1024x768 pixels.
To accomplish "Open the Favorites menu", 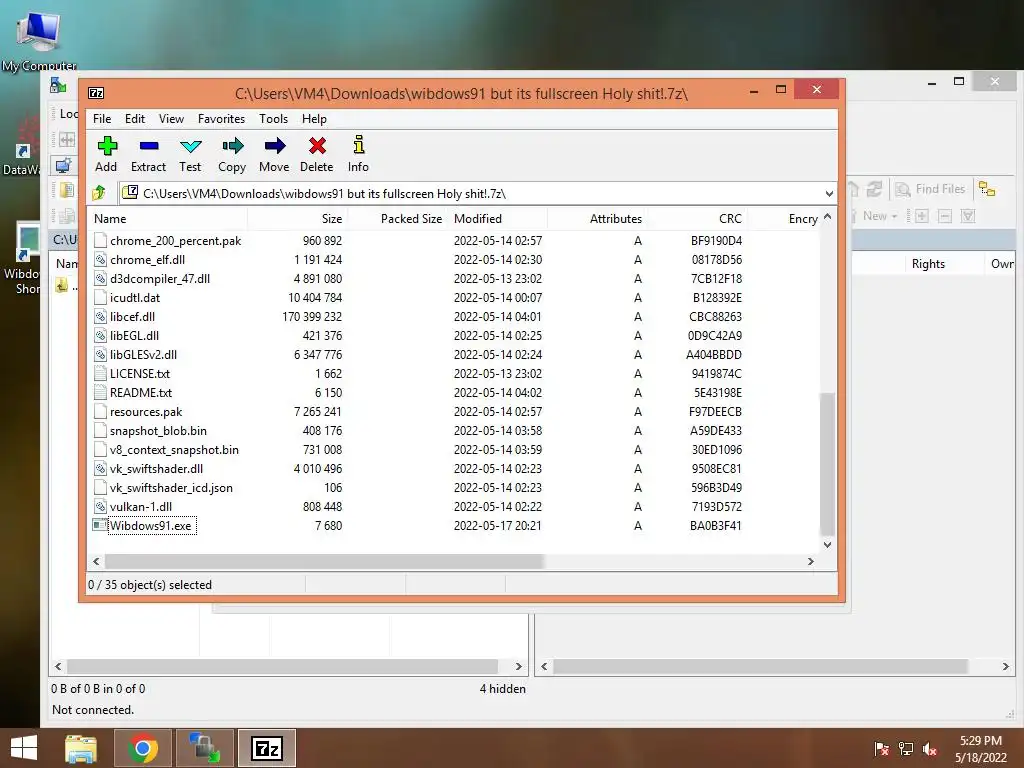I will click(x=221, y=119).
